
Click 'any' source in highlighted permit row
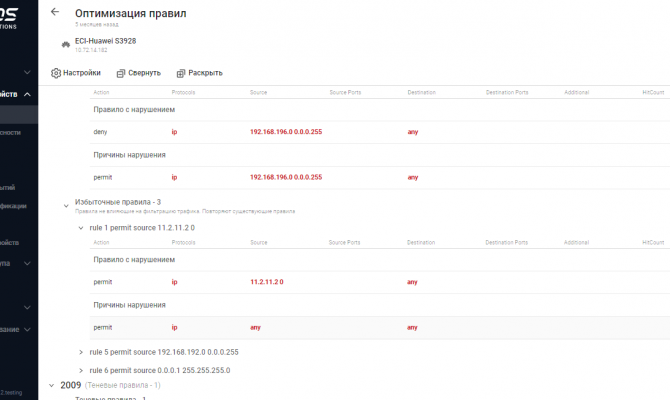pos(255,328)
